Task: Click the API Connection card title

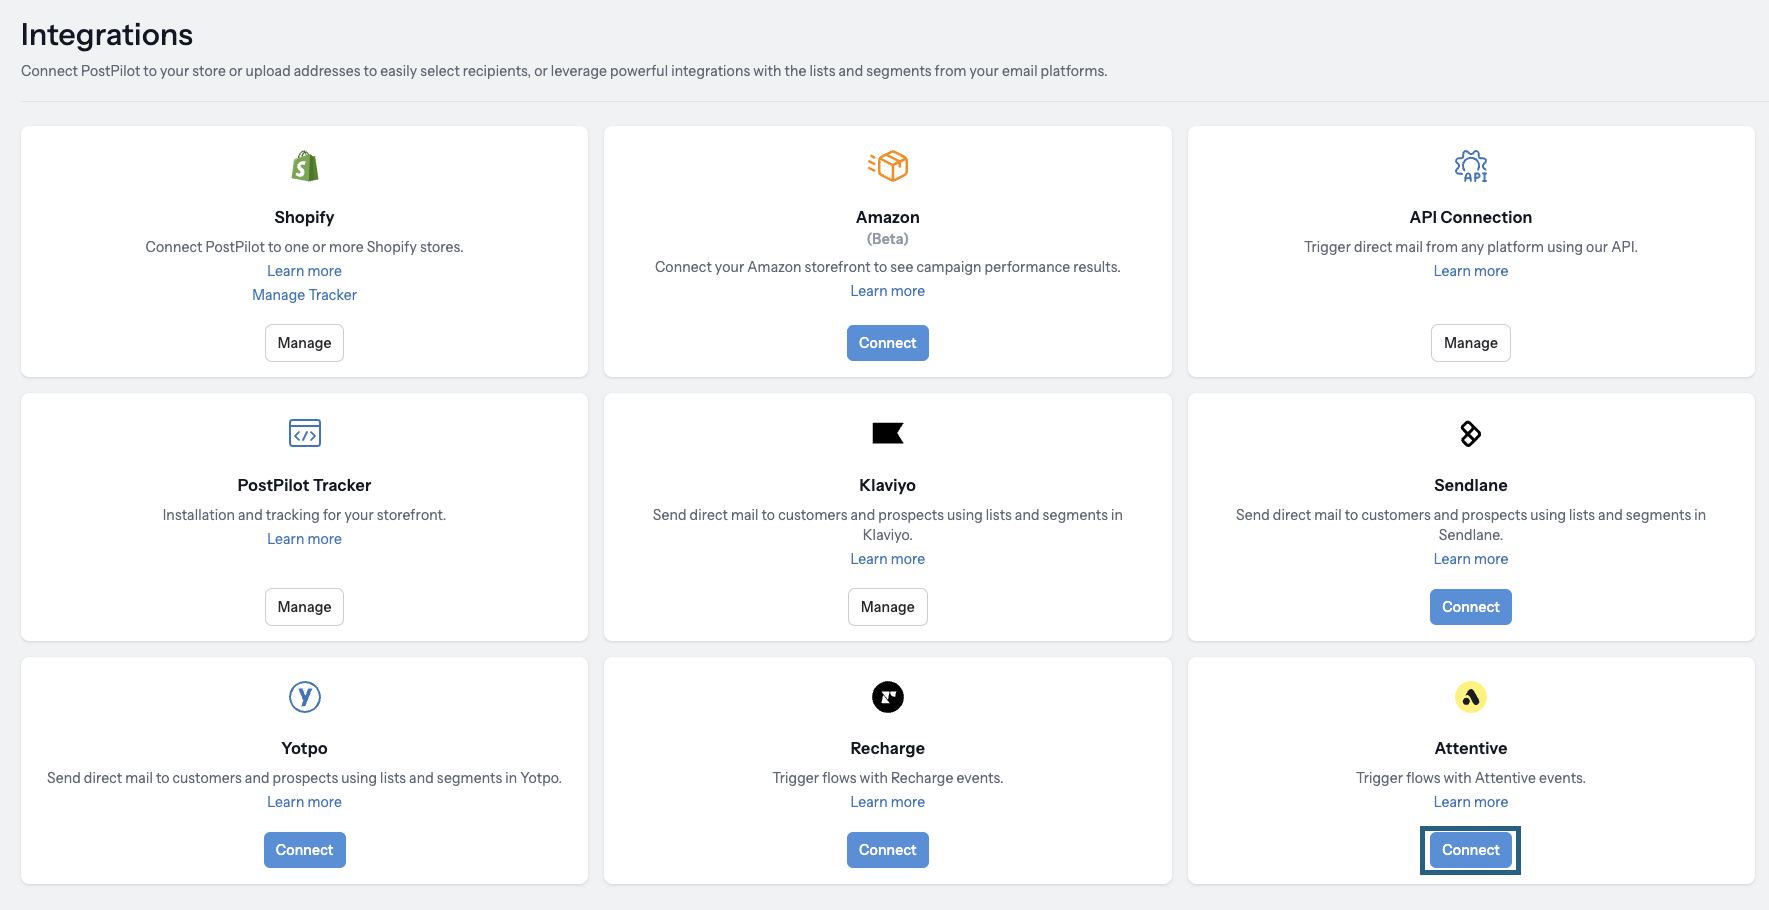Action: (x=1471, y=217)
